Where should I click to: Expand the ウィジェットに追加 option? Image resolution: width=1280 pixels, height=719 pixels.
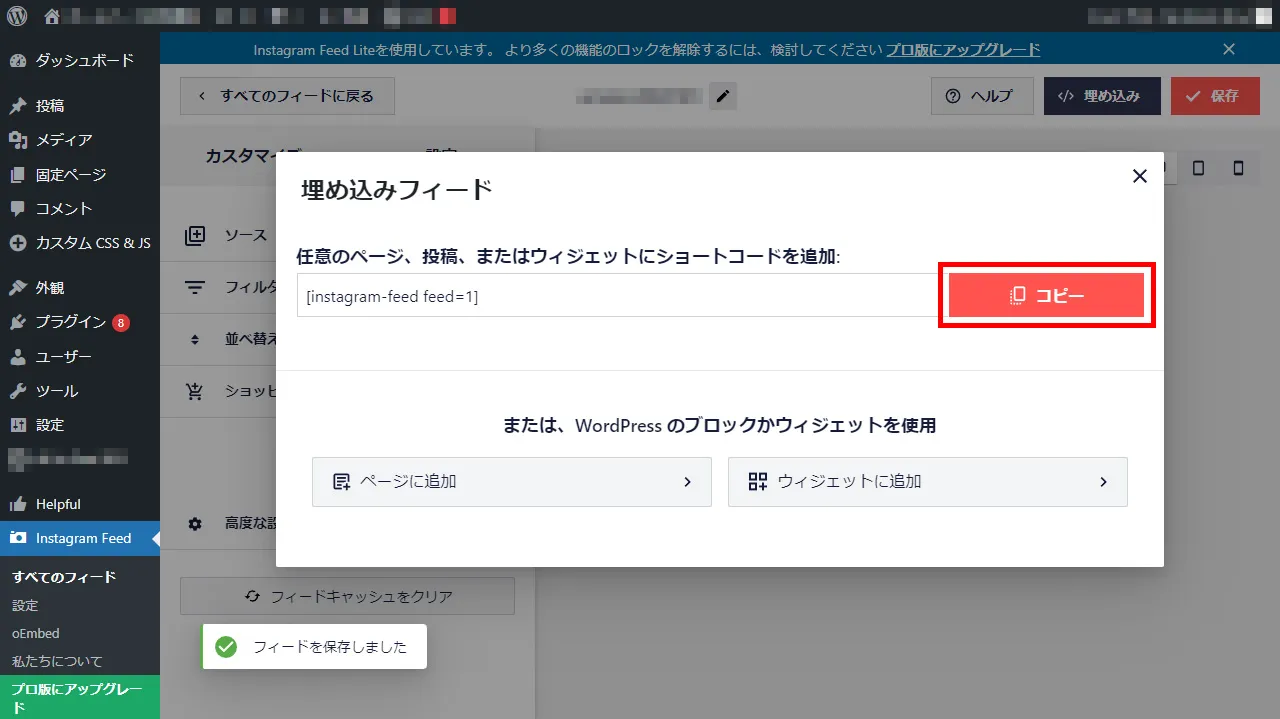pyautogui.click(x=927, y=482)
